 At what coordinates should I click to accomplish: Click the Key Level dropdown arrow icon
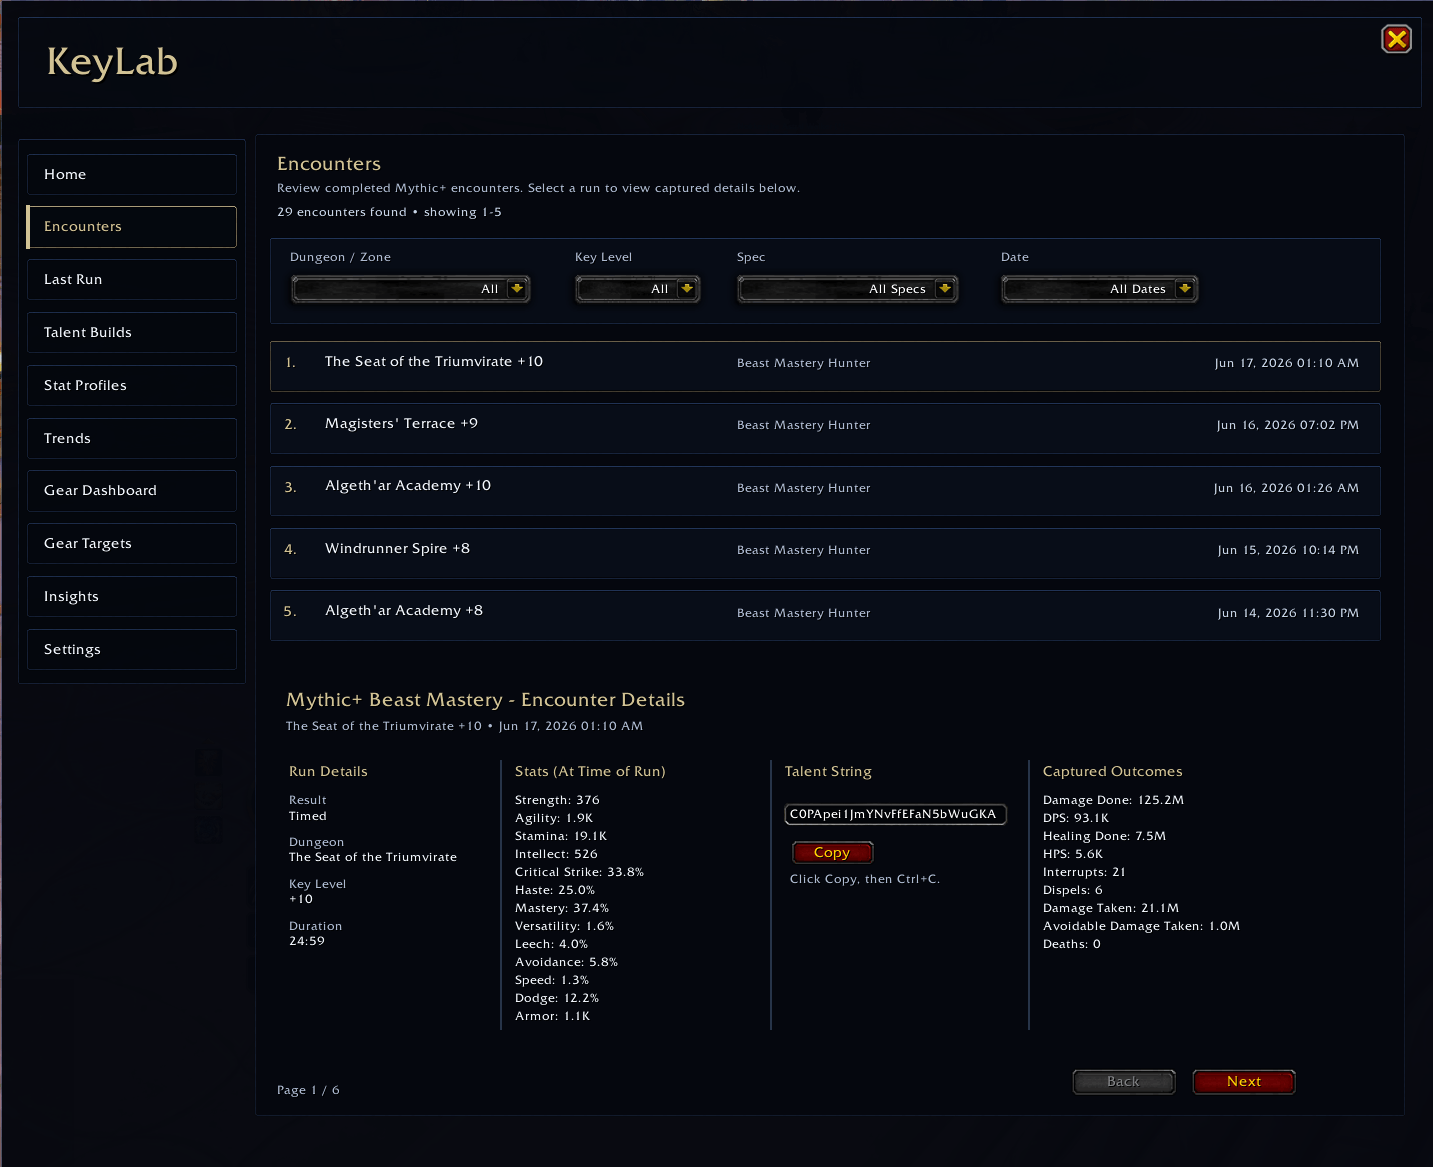point(687,289)
